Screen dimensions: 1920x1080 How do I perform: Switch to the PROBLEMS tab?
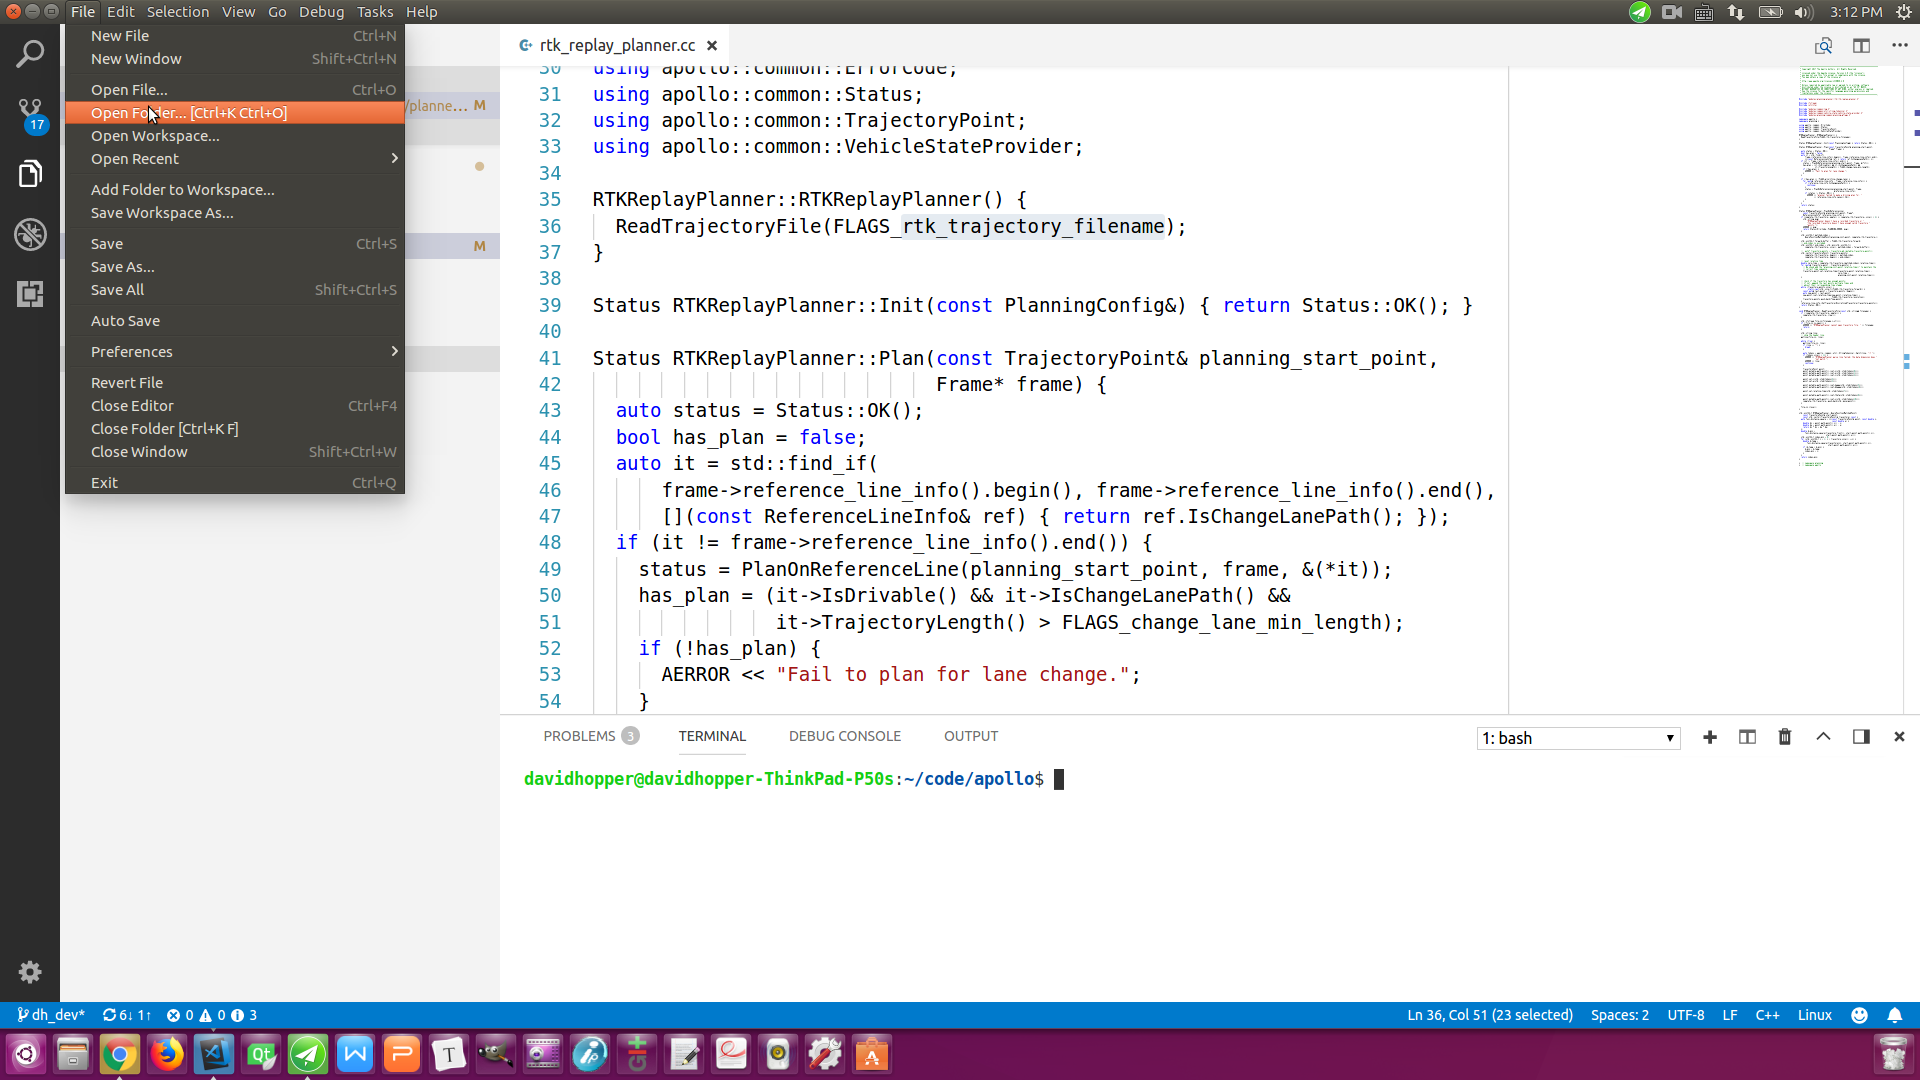tap(590, 736)
